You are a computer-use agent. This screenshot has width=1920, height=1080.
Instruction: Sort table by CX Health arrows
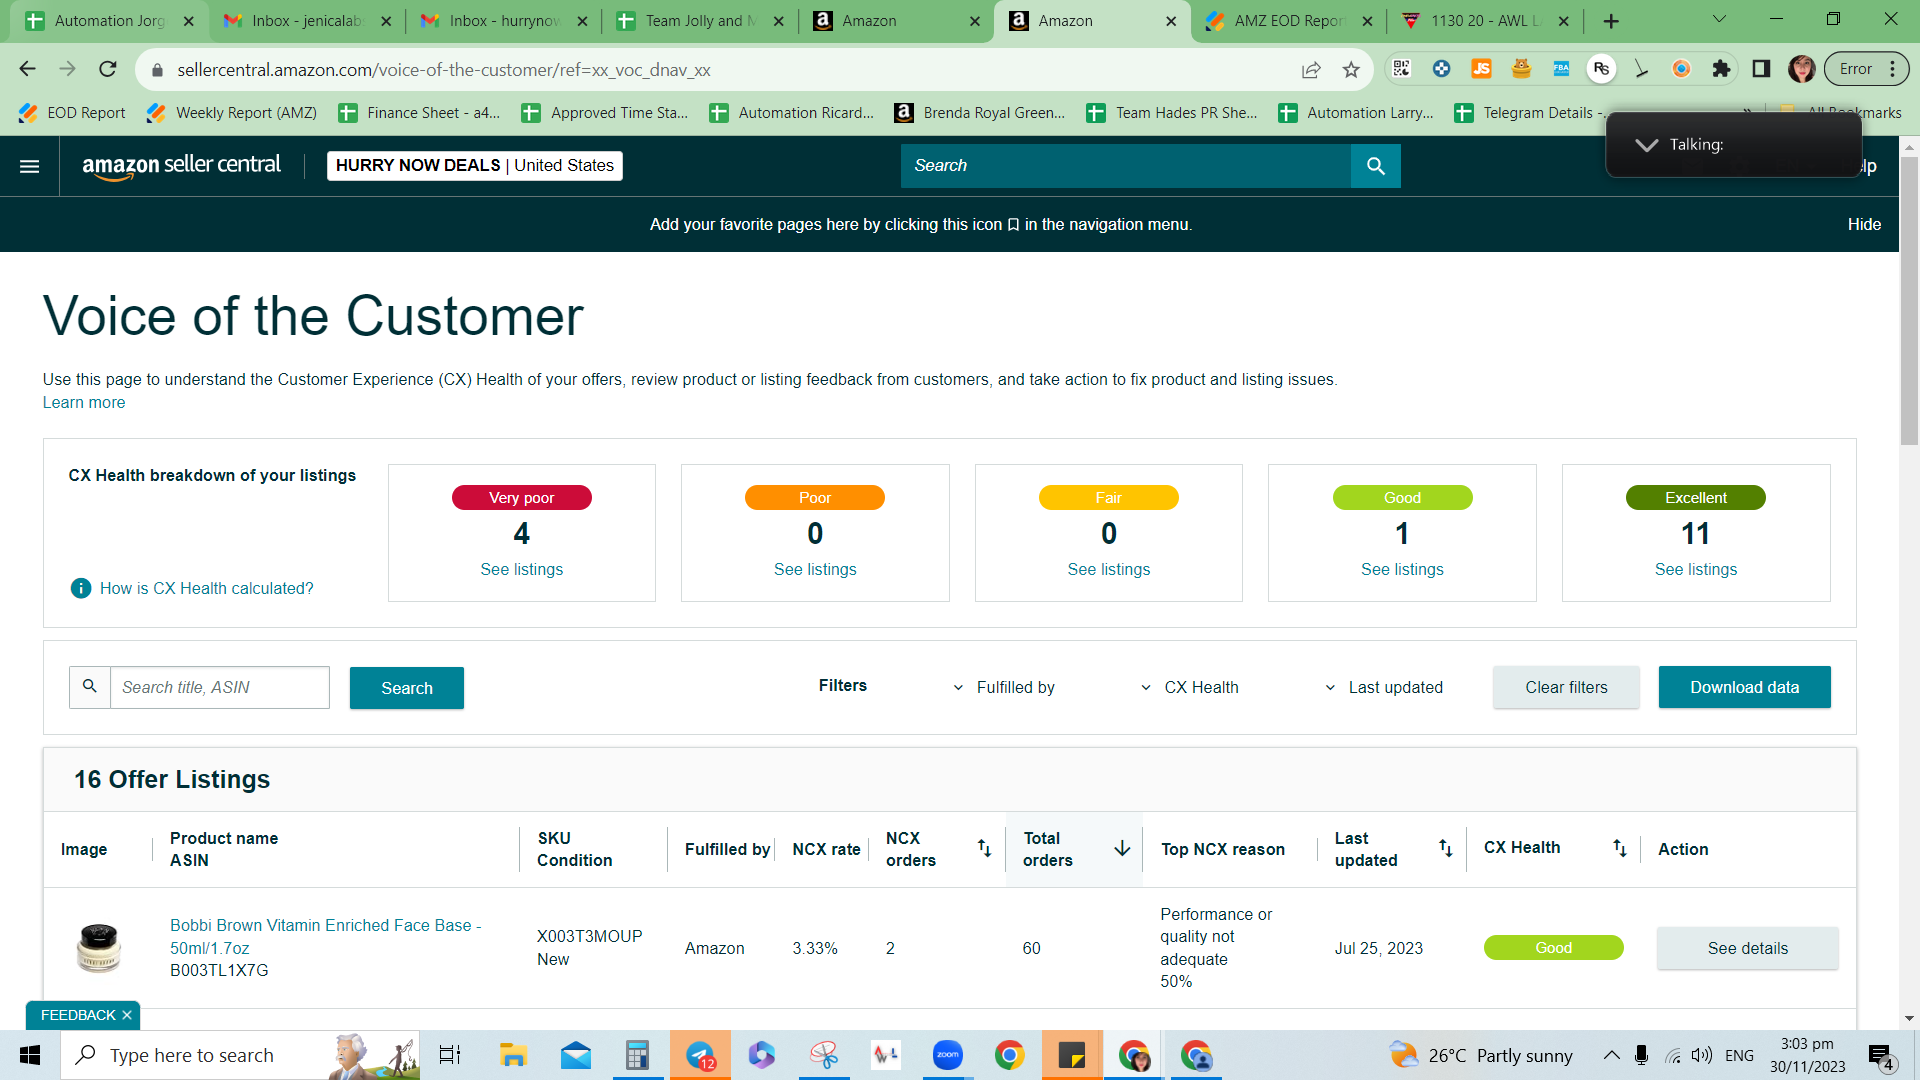pos(1619,848)
